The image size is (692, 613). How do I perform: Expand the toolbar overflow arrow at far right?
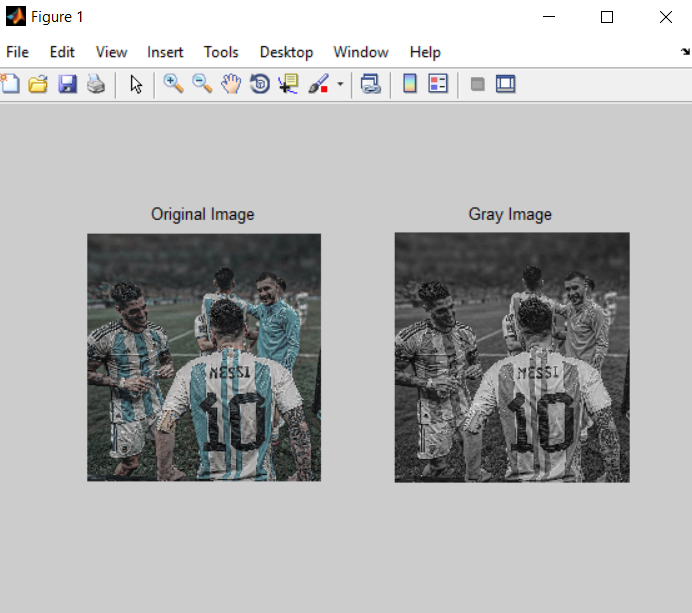pos(685,52)
